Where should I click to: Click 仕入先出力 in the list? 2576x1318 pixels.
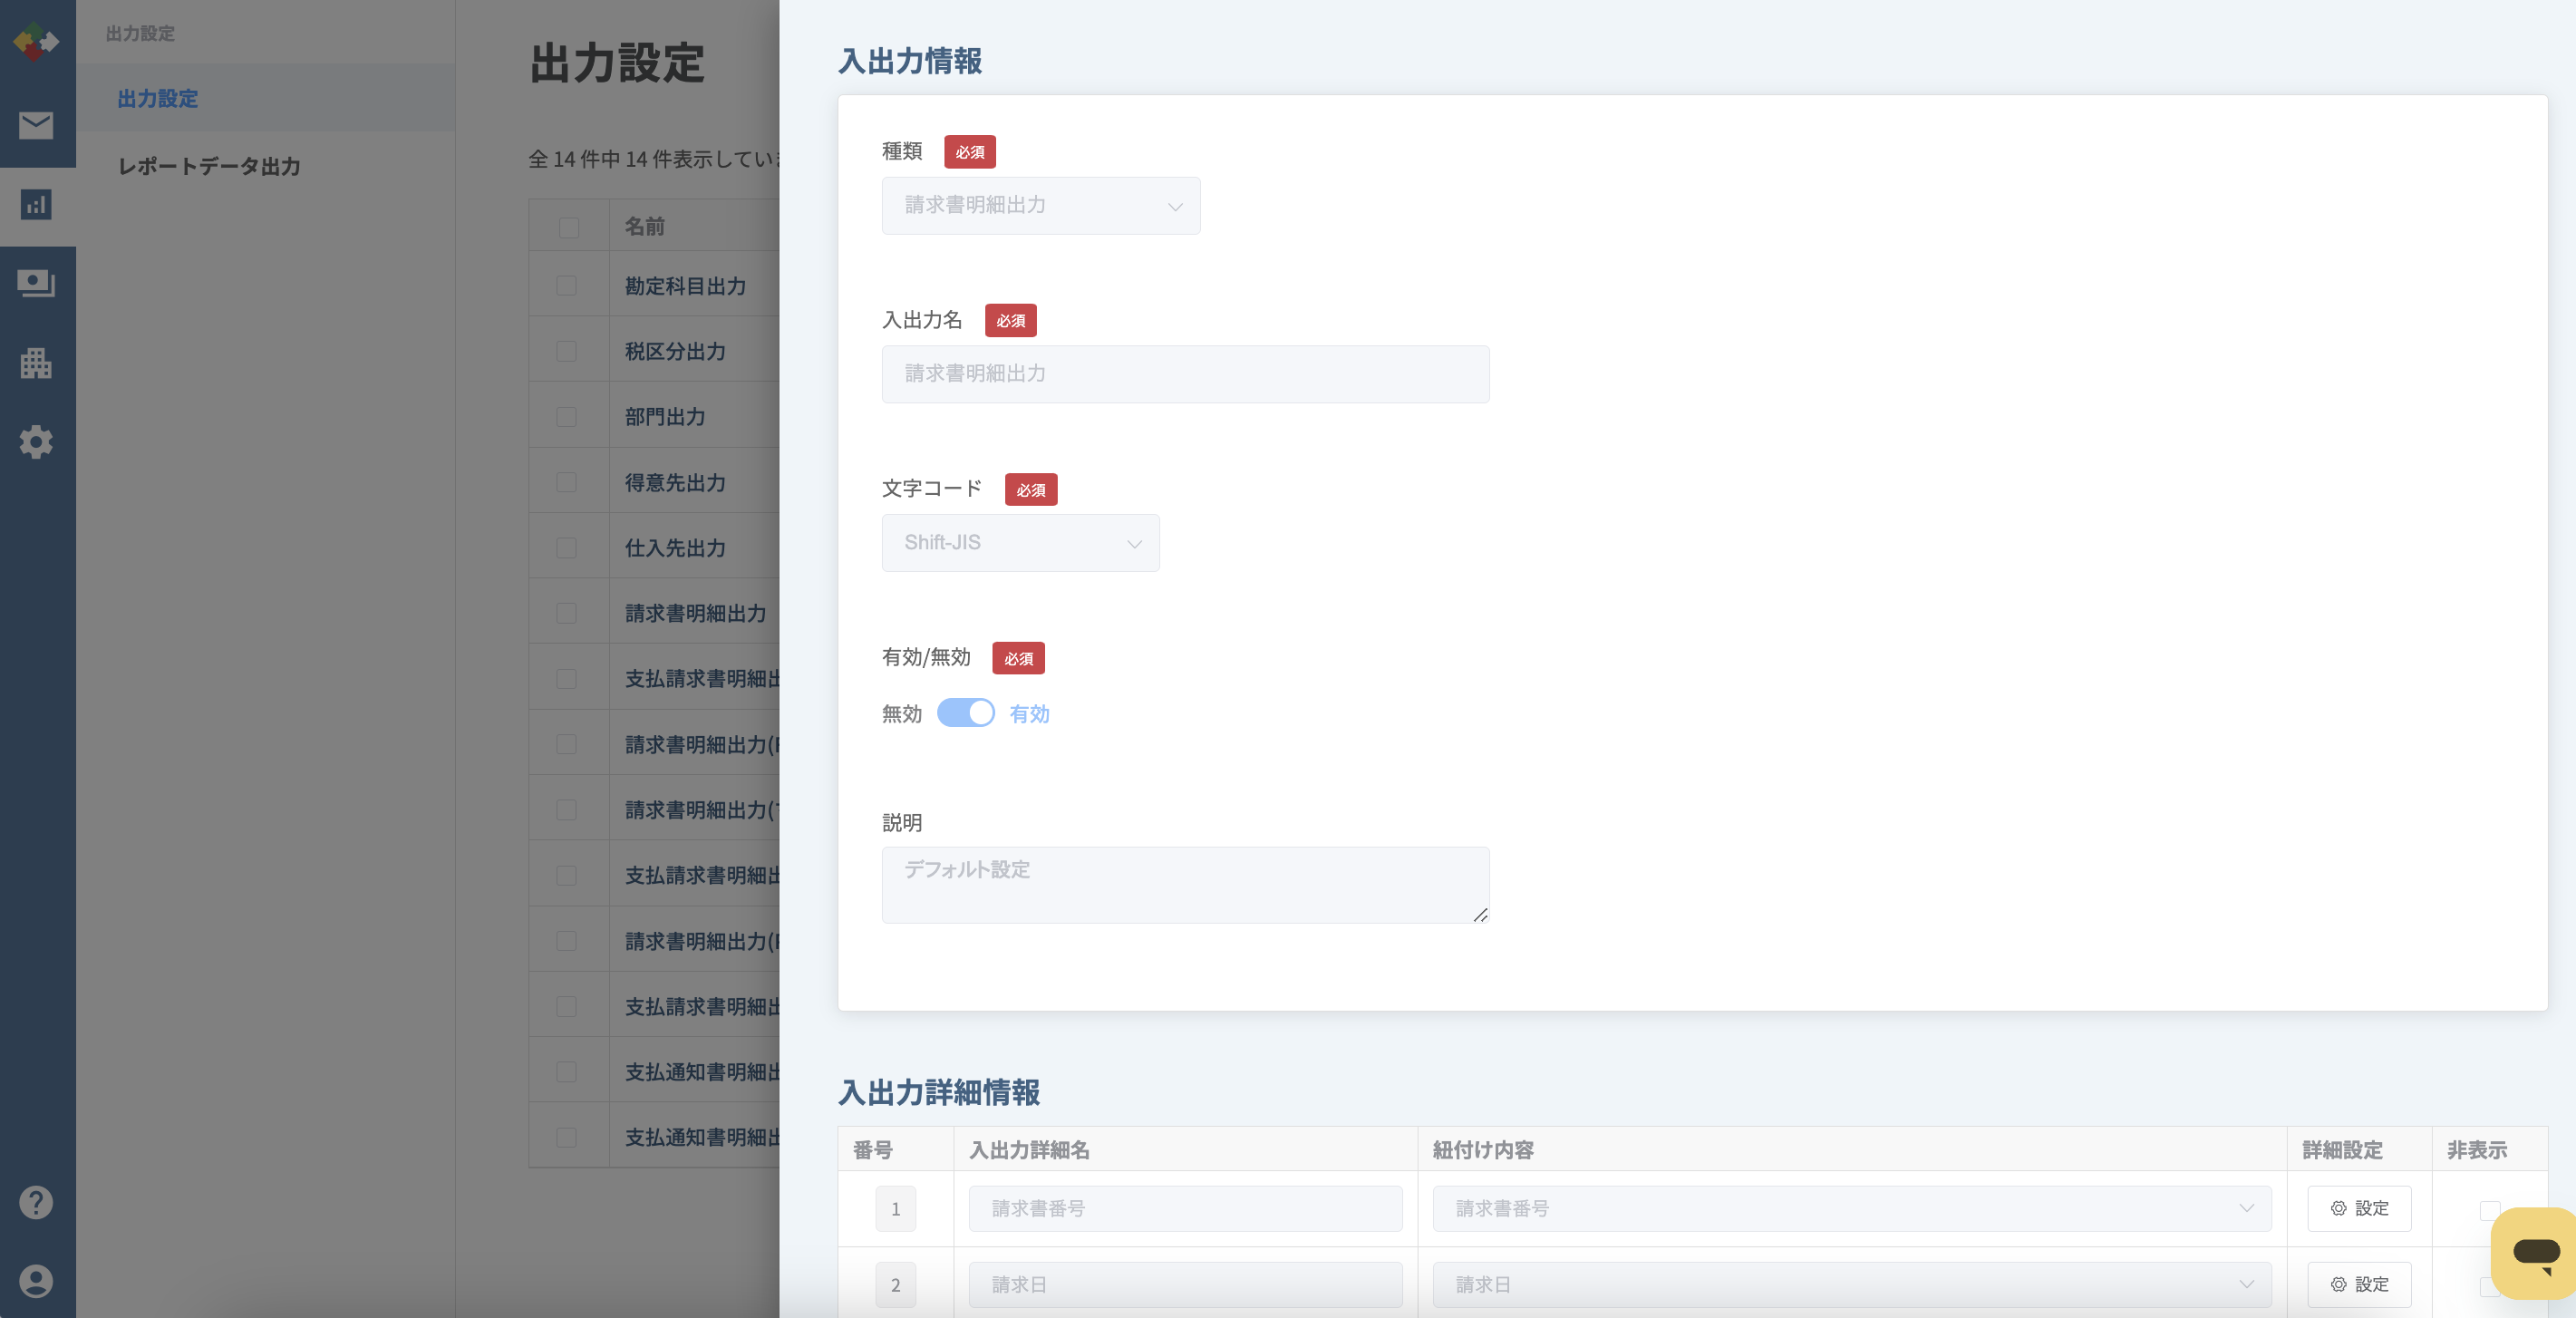pos(676,548)
